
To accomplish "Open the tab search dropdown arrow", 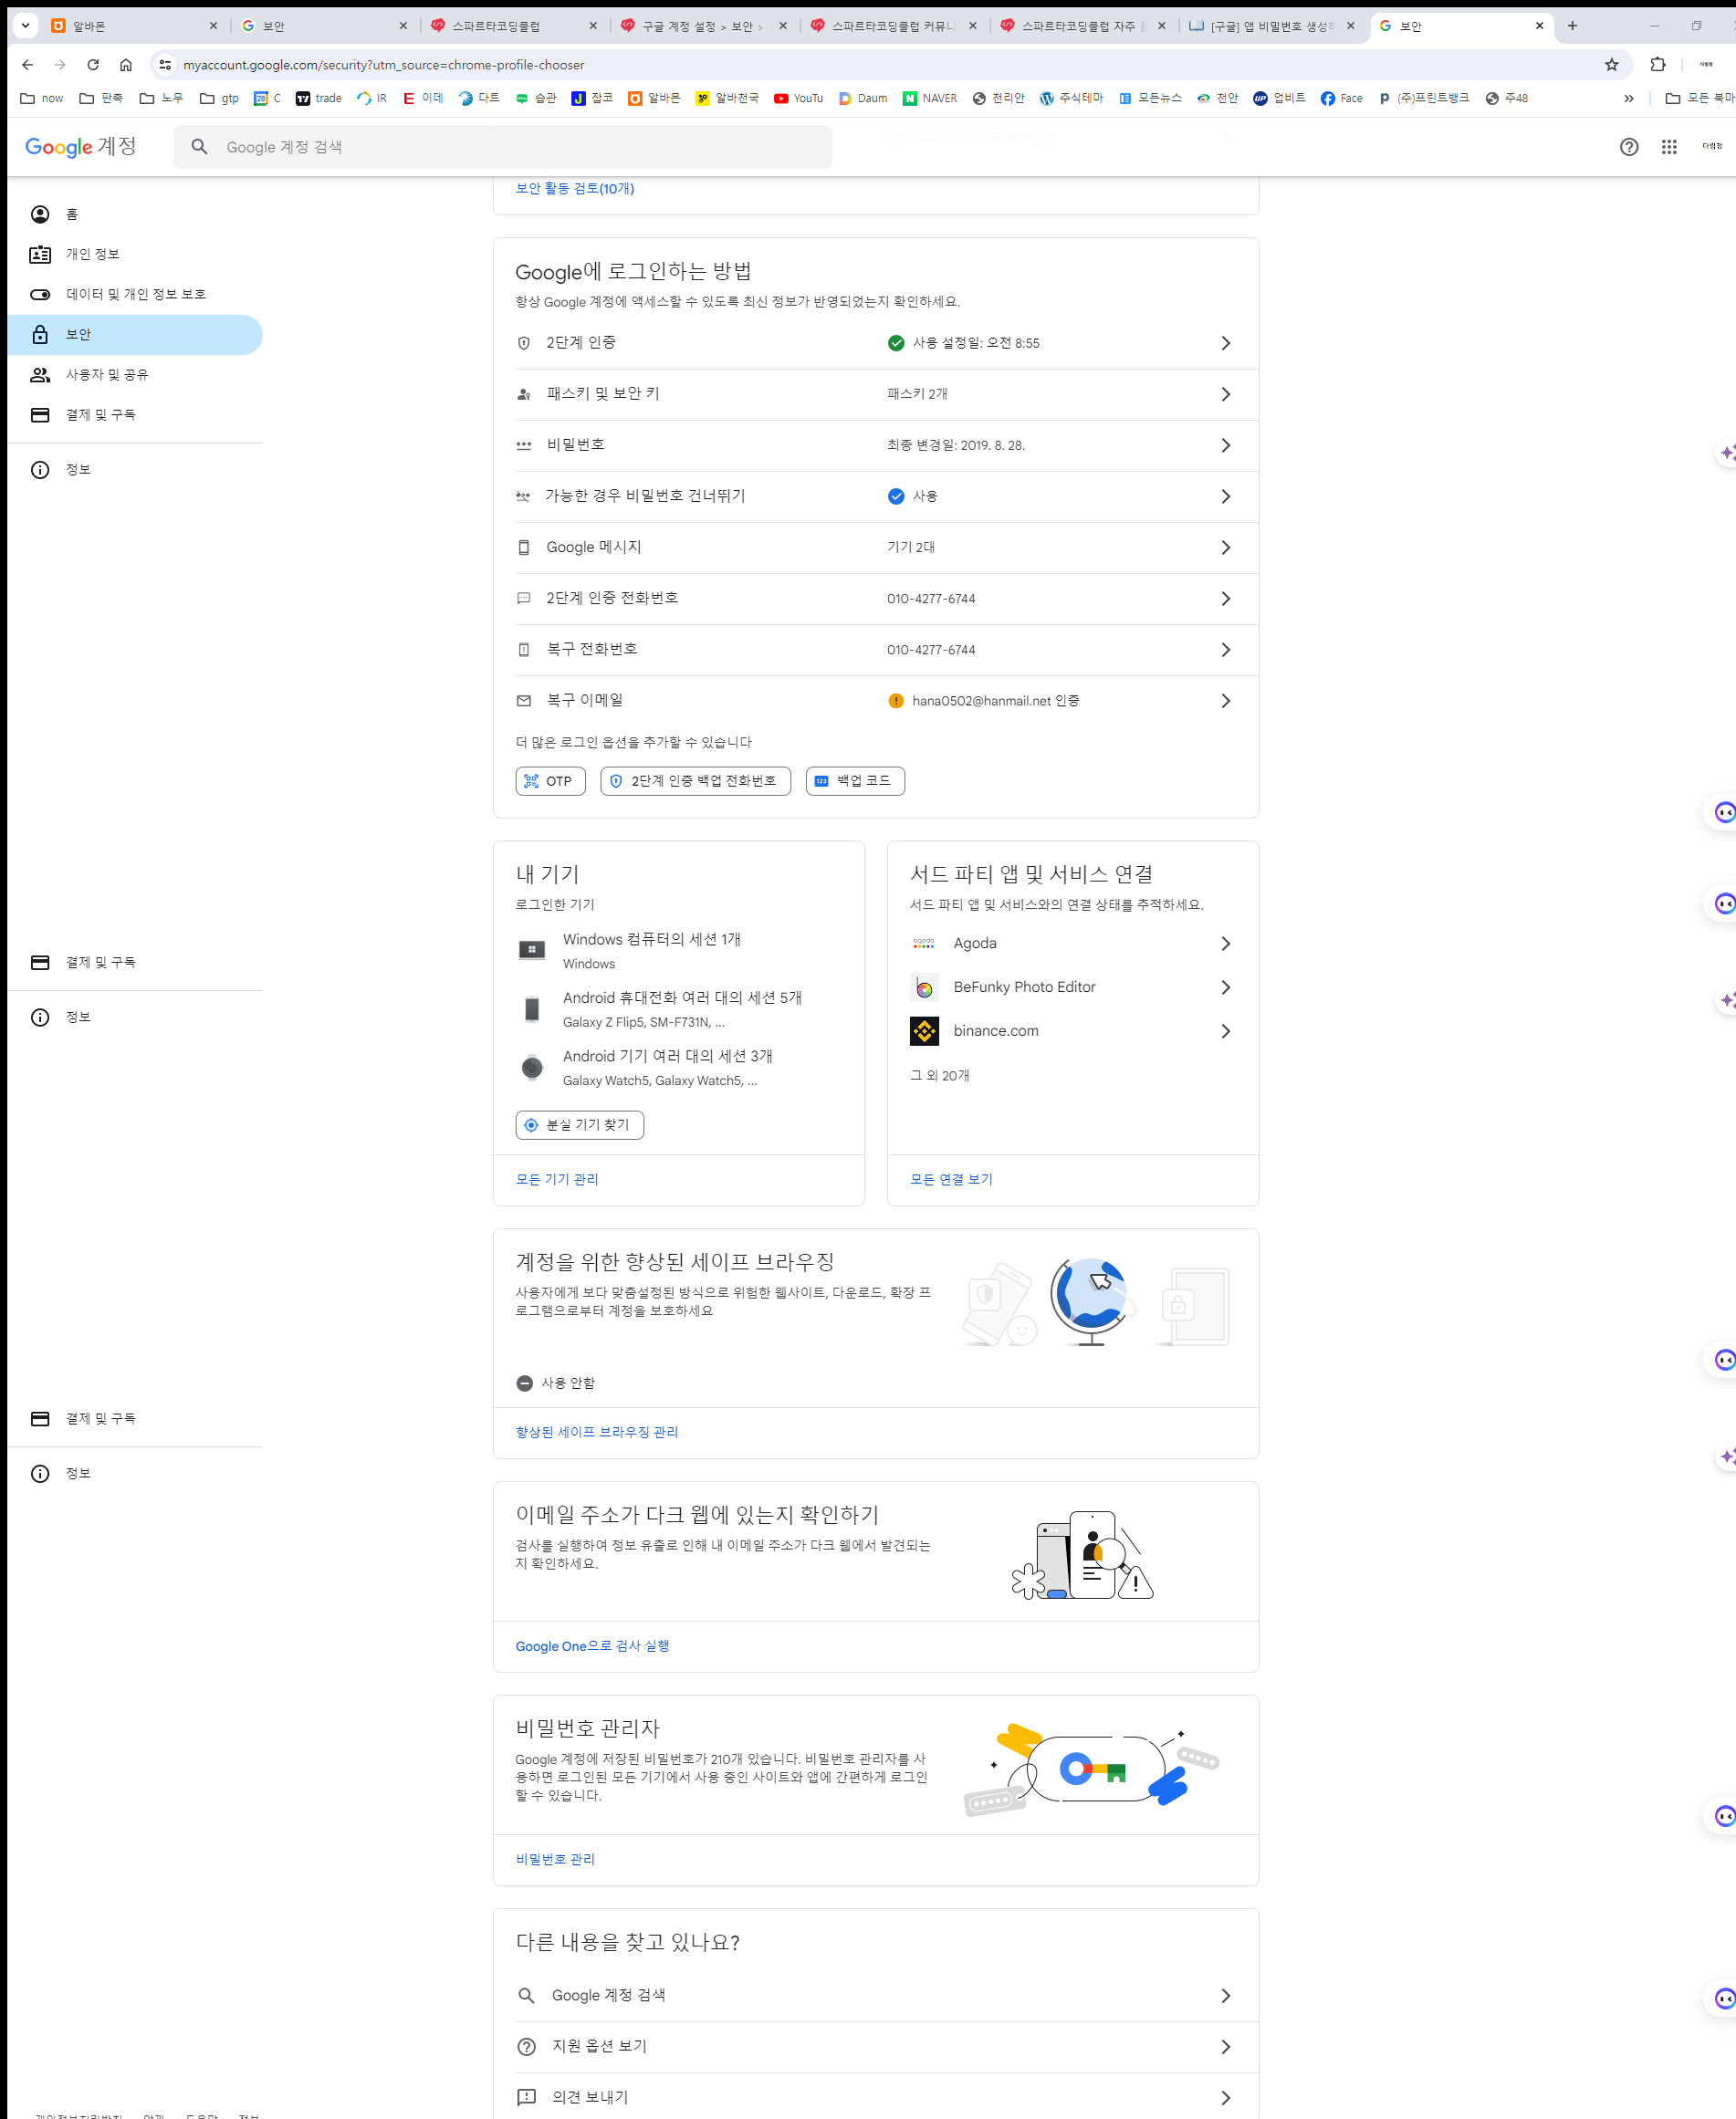I will click(x=26, y=26).
